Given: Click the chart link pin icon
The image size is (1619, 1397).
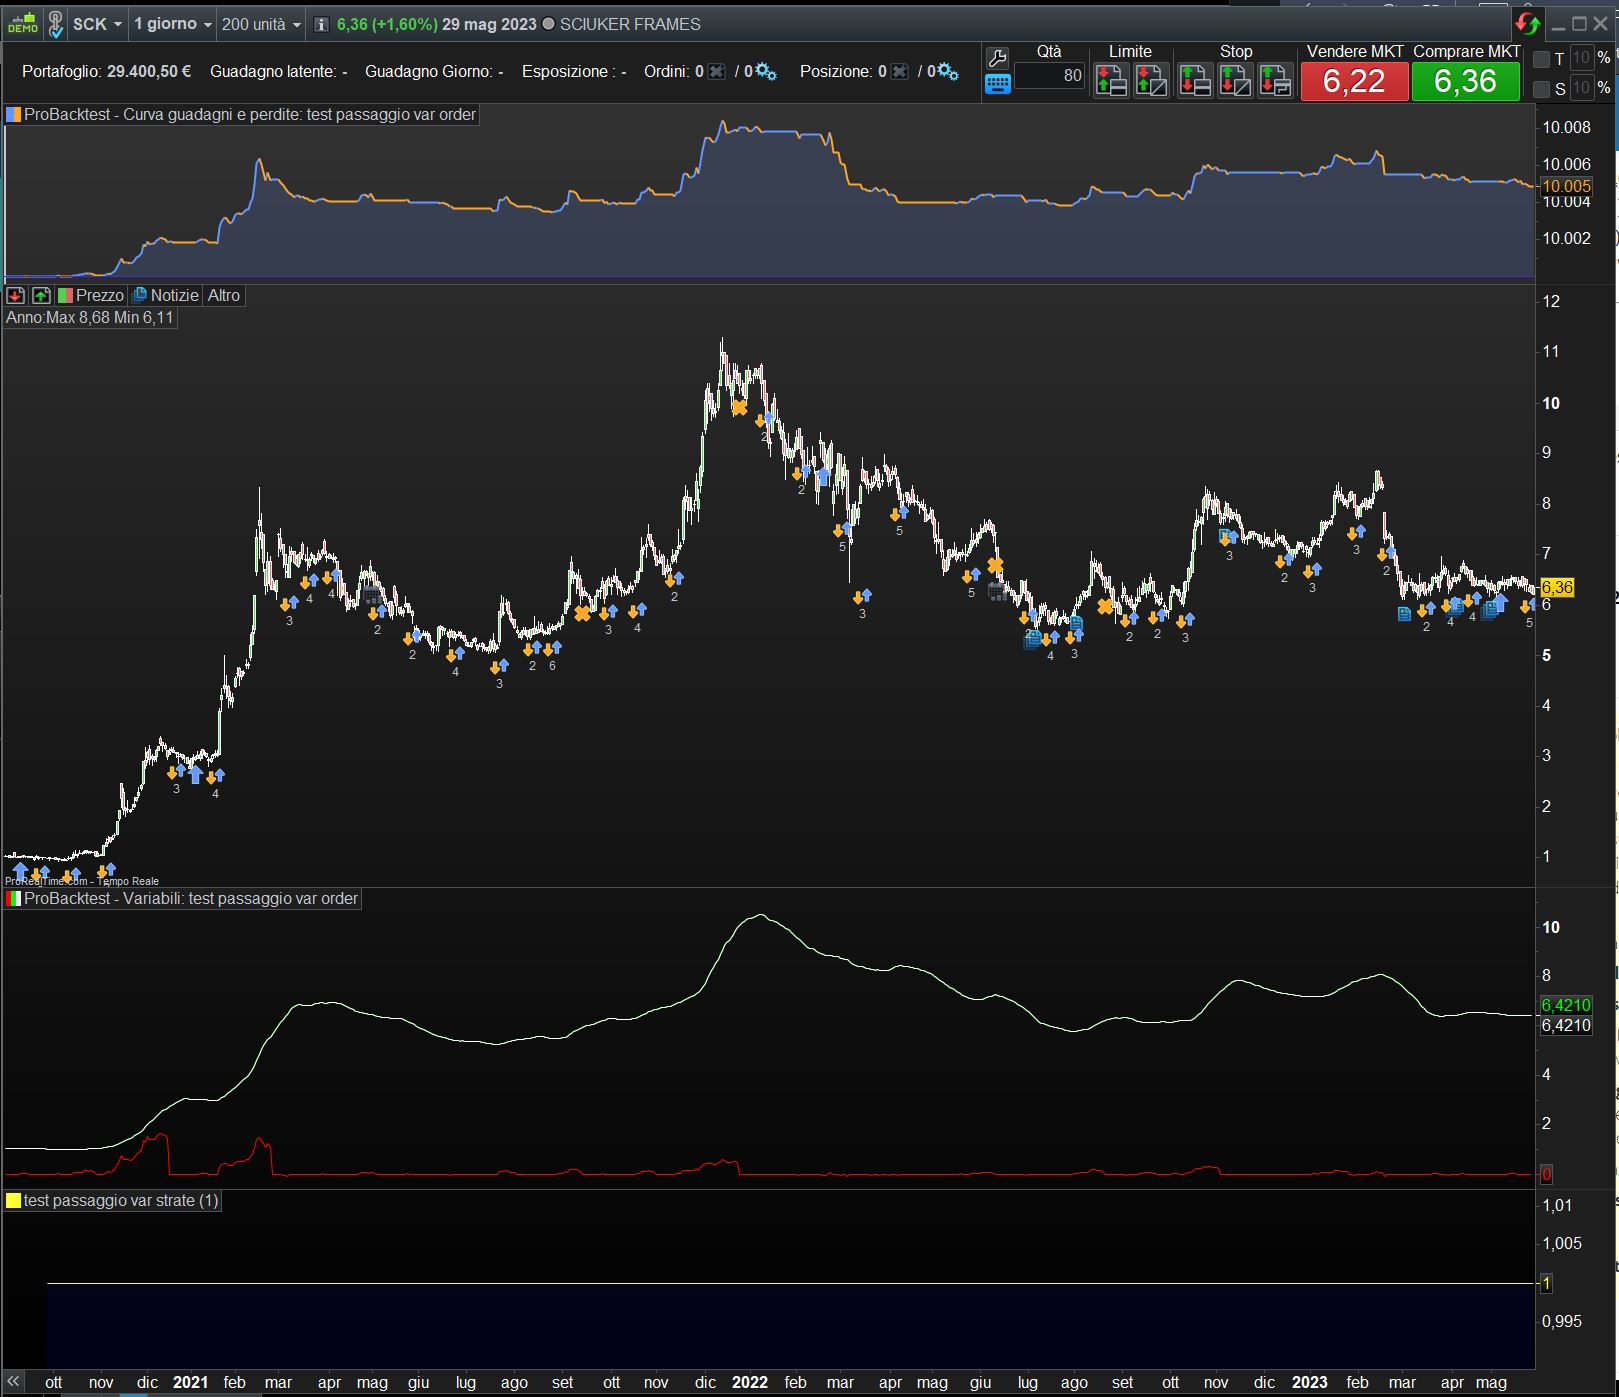Looking at the screenshot, I should point(56,23).
